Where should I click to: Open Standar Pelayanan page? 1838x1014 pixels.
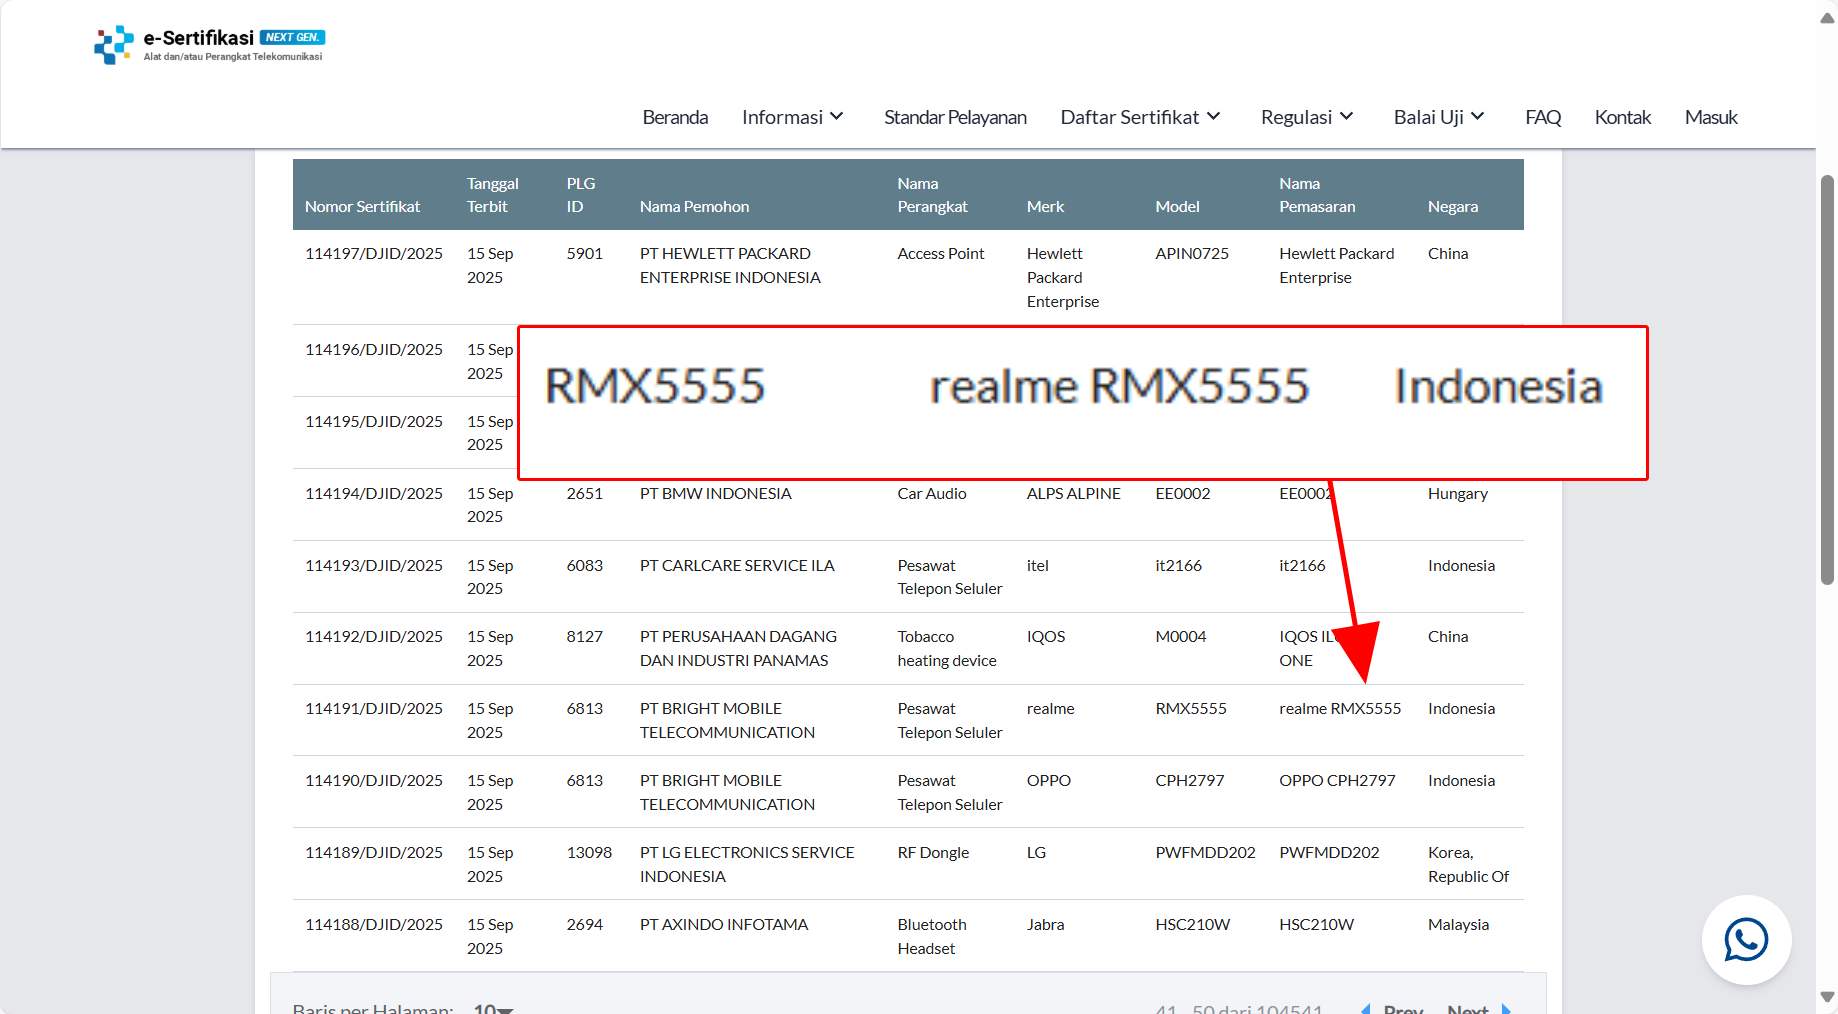954,117
